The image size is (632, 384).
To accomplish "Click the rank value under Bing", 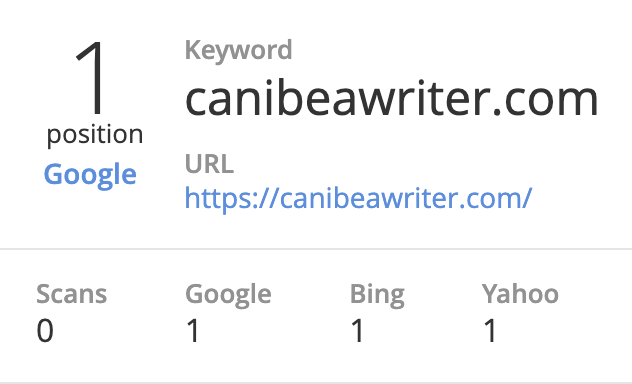I will (358, 330).
